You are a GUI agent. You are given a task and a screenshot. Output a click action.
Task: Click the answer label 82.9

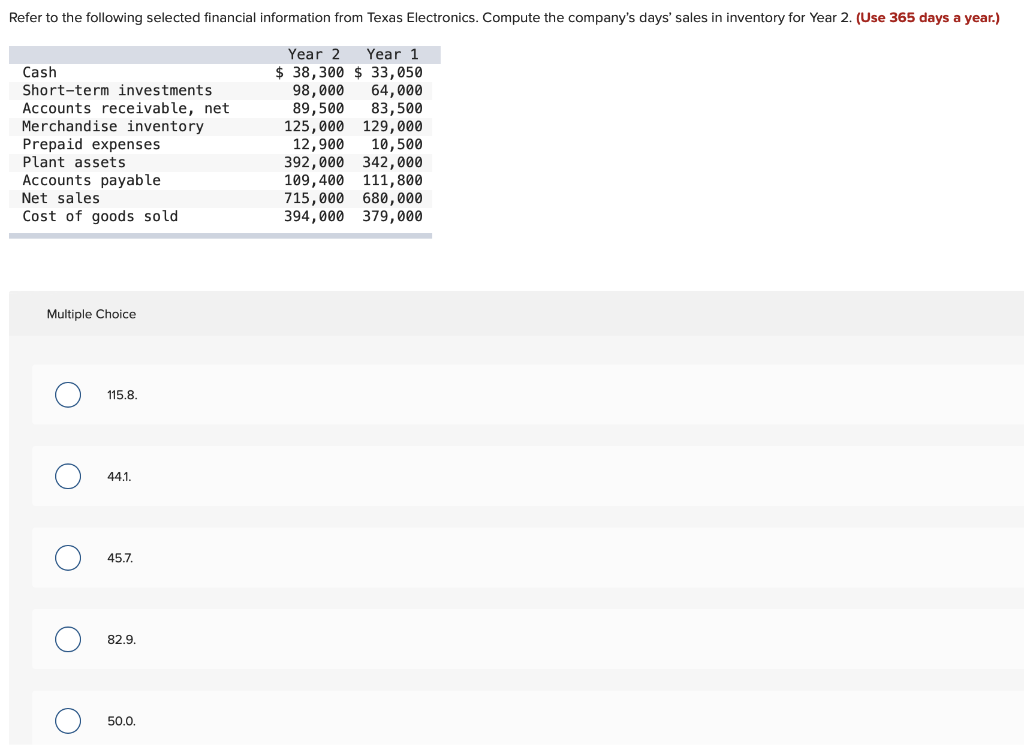(x=121, y=639)
